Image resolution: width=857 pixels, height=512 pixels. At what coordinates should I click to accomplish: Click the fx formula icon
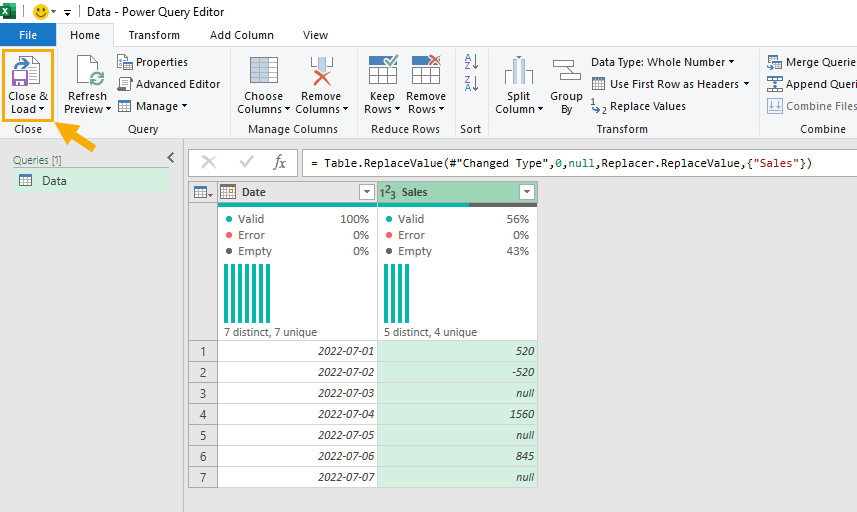point(279,162)
